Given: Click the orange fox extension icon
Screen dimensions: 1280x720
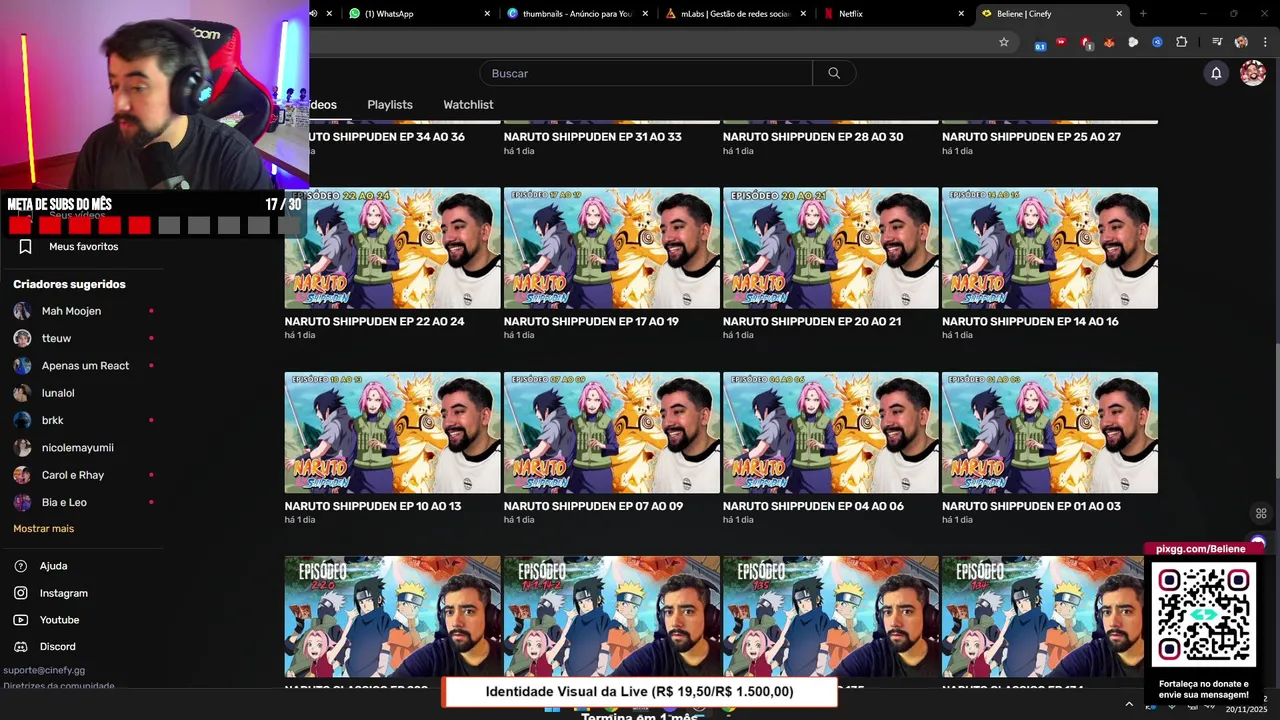Looking at the screenshot, I should [1109, 42].
